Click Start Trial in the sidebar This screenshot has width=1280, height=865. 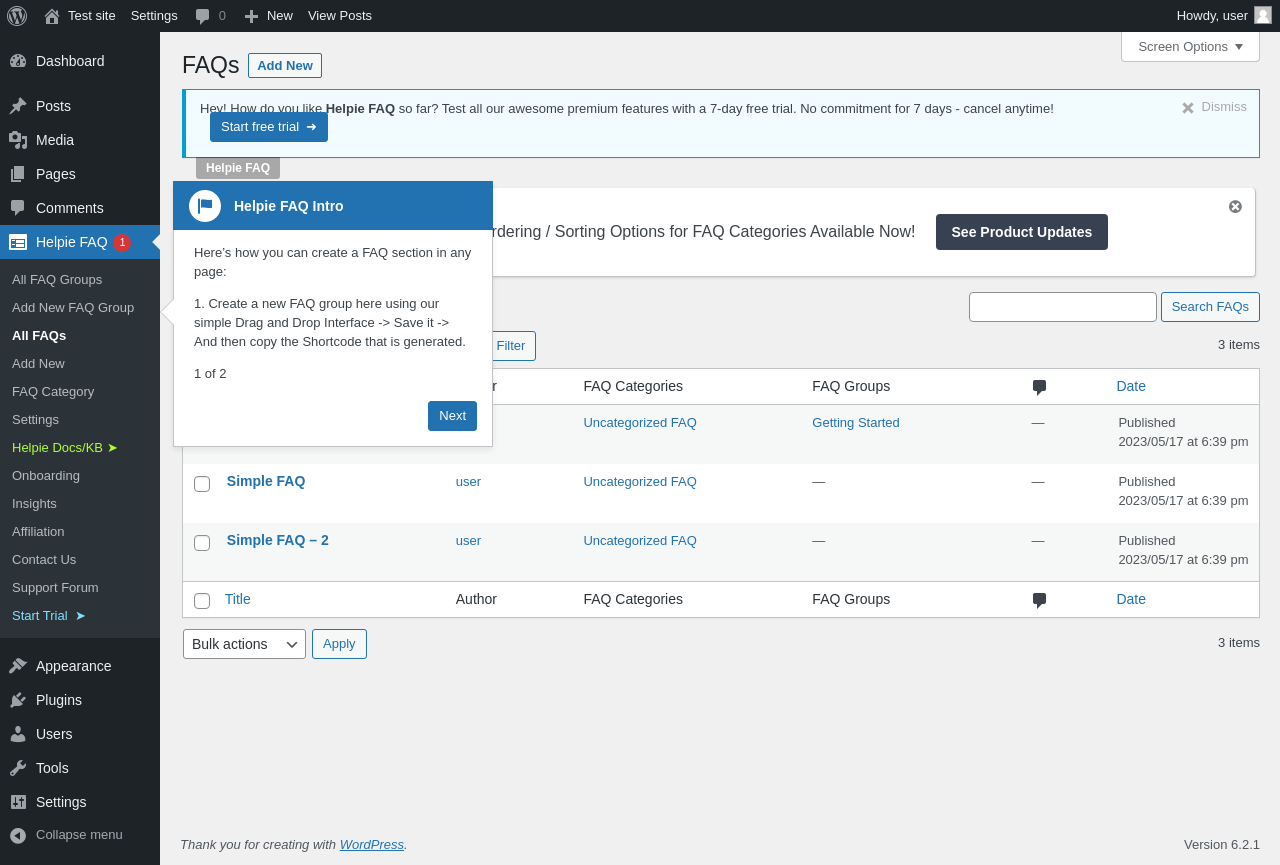coord(49,615)
